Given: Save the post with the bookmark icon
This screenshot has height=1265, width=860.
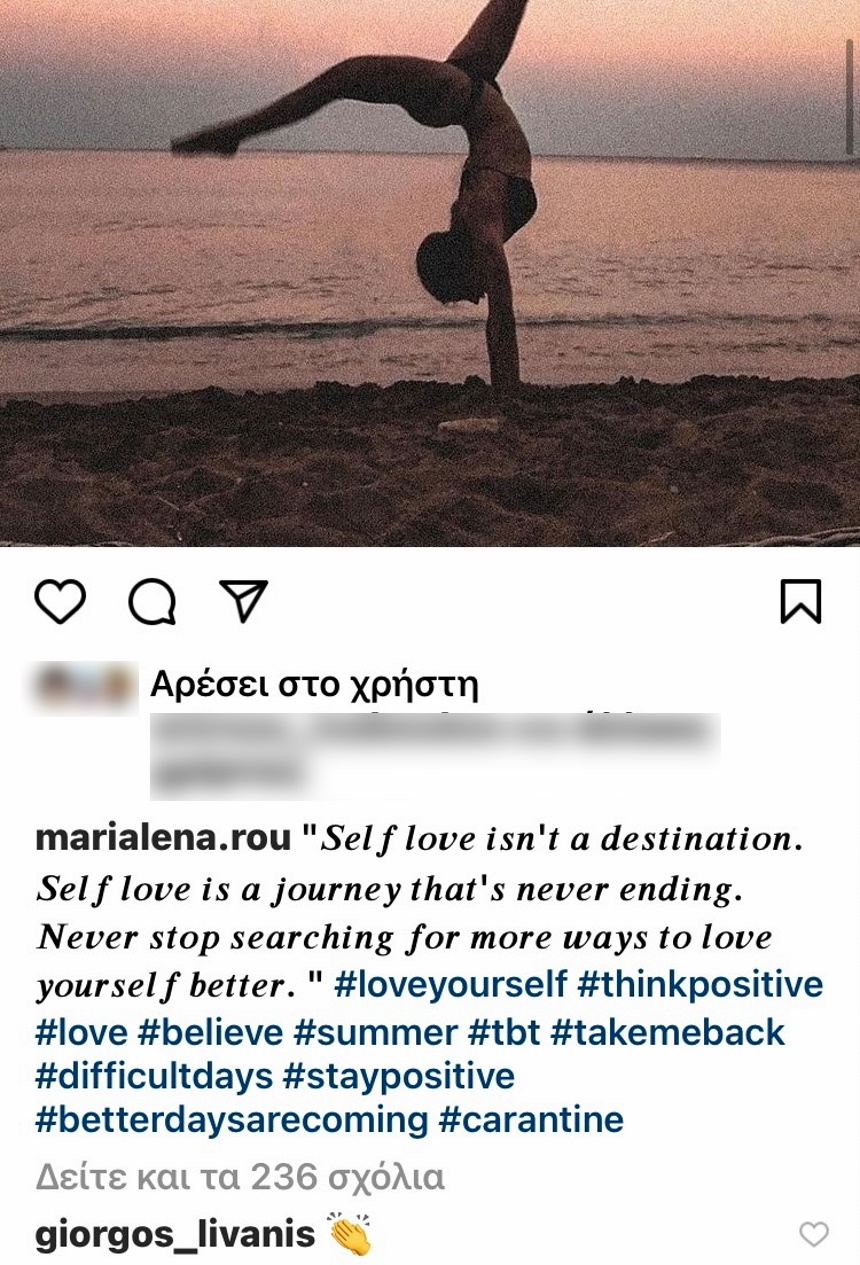Looking at the screenshot, I should pos(800,601).
